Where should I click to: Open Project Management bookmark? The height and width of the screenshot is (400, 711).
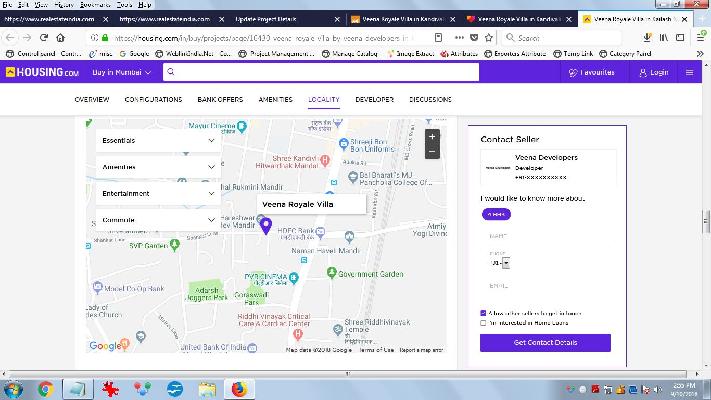pyautogui.click(x=276, y=54)
